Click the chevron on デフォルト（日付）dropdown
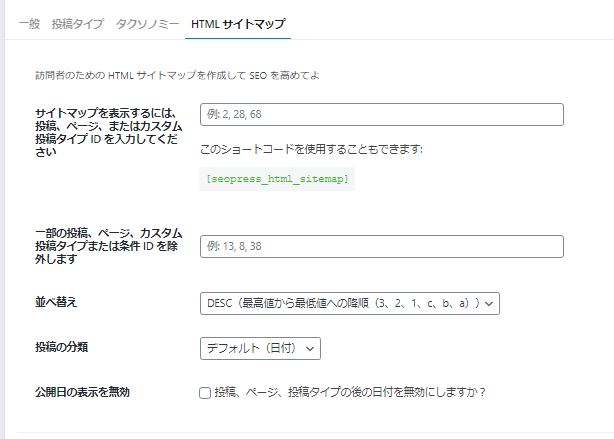This screenshot has height=439, width=614. point(310,349)
